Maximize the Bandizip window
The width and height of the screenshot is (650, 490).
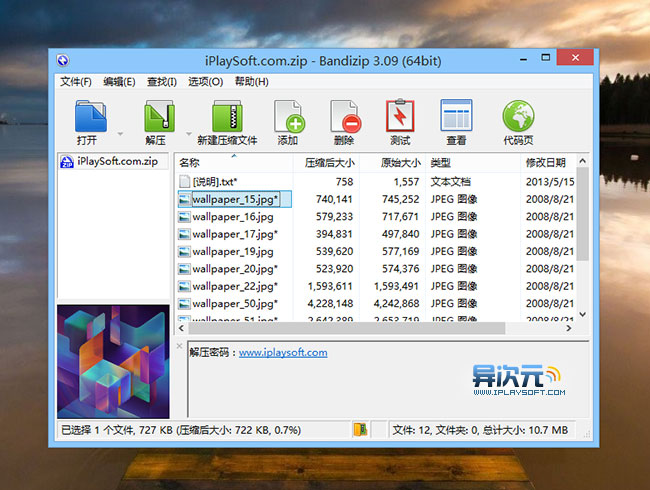click(x=546, y=58)
